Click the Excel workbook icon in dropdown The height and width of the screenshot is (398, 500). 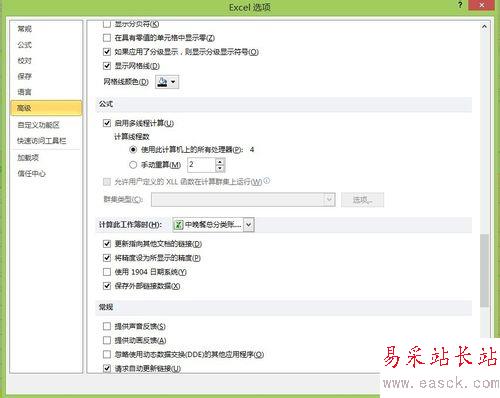[x=179, y=225]
